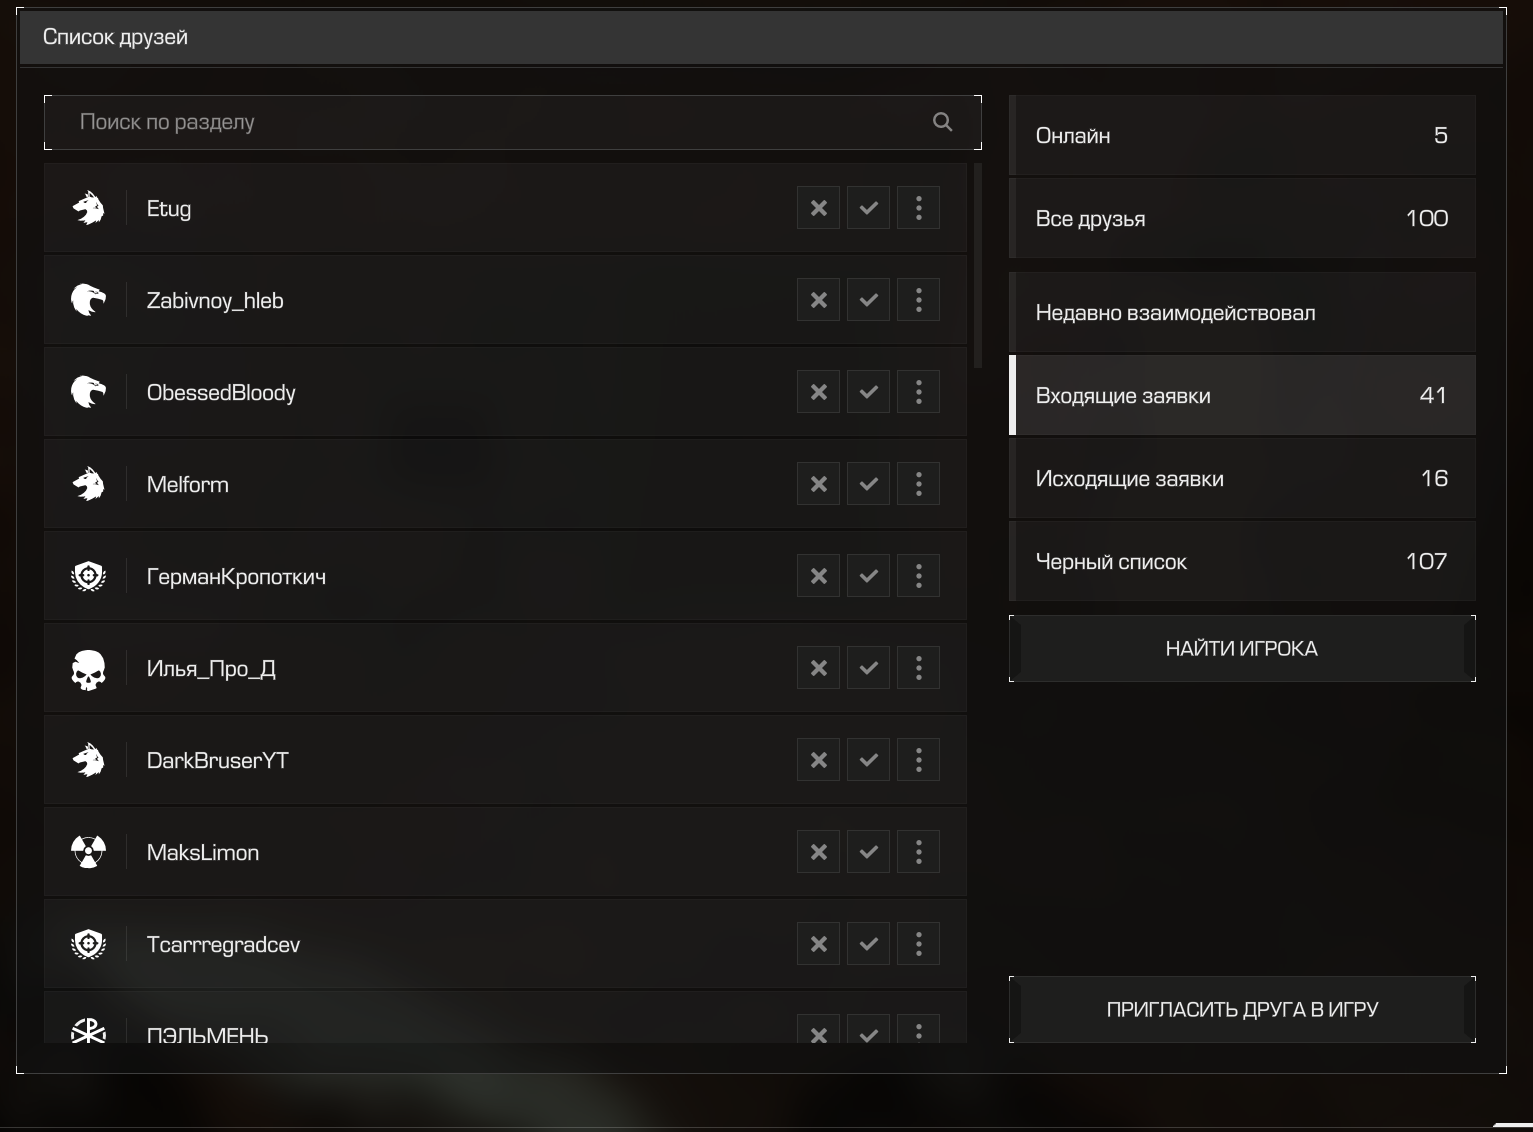The width and height of the screenshot is (1533, 1132).
Task: Expand three-dot menu for DarkBruserYT
Action: (918, 760)
